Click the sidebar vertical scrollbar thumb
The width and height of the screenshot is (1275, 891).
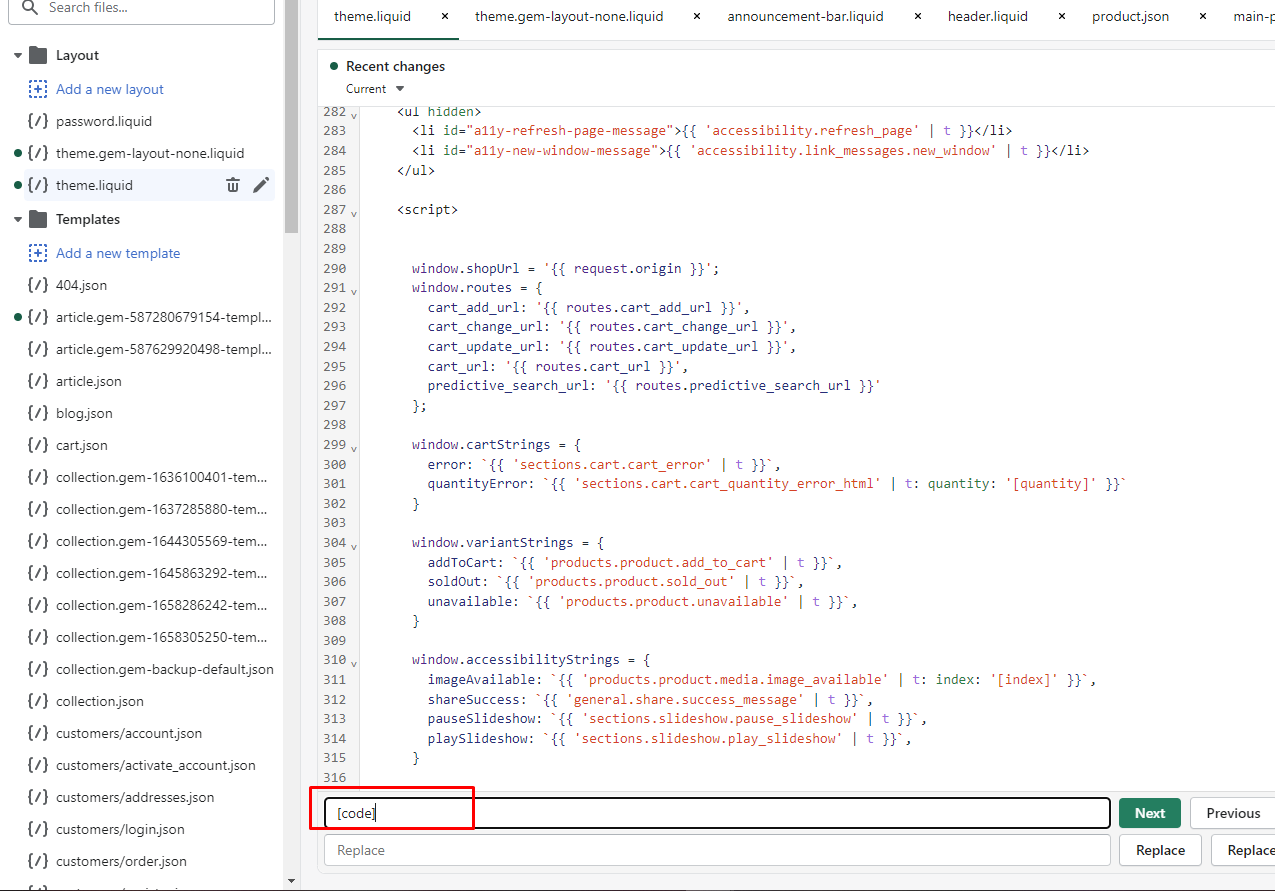tap(291, 115)
